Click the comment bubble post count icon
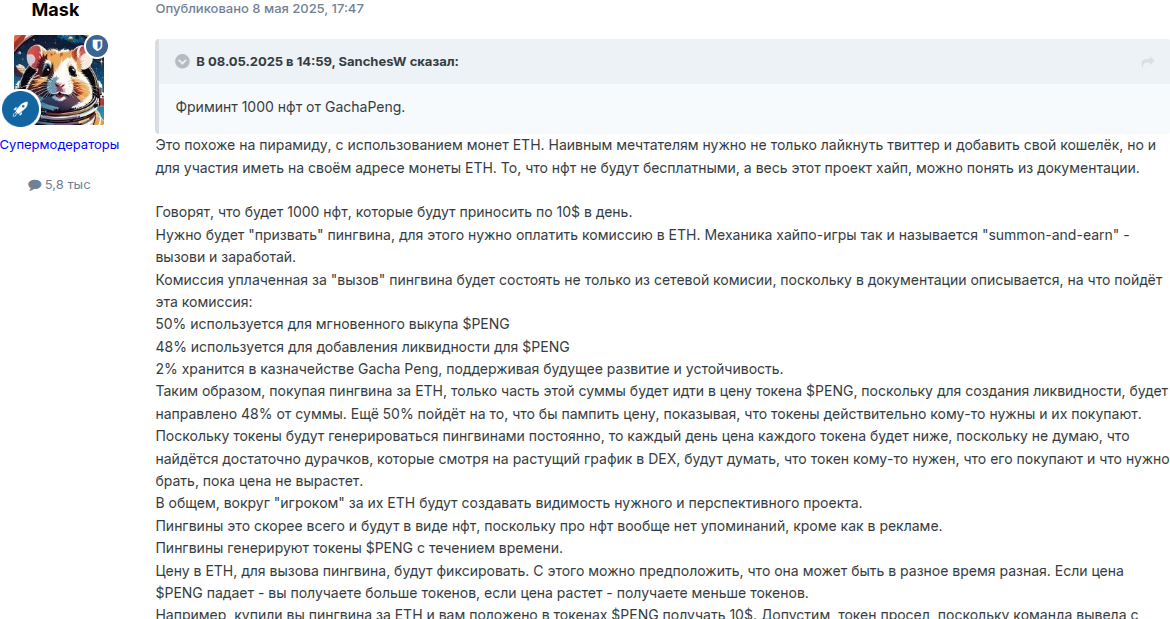 pyautogui.click(x=35, y=185)
